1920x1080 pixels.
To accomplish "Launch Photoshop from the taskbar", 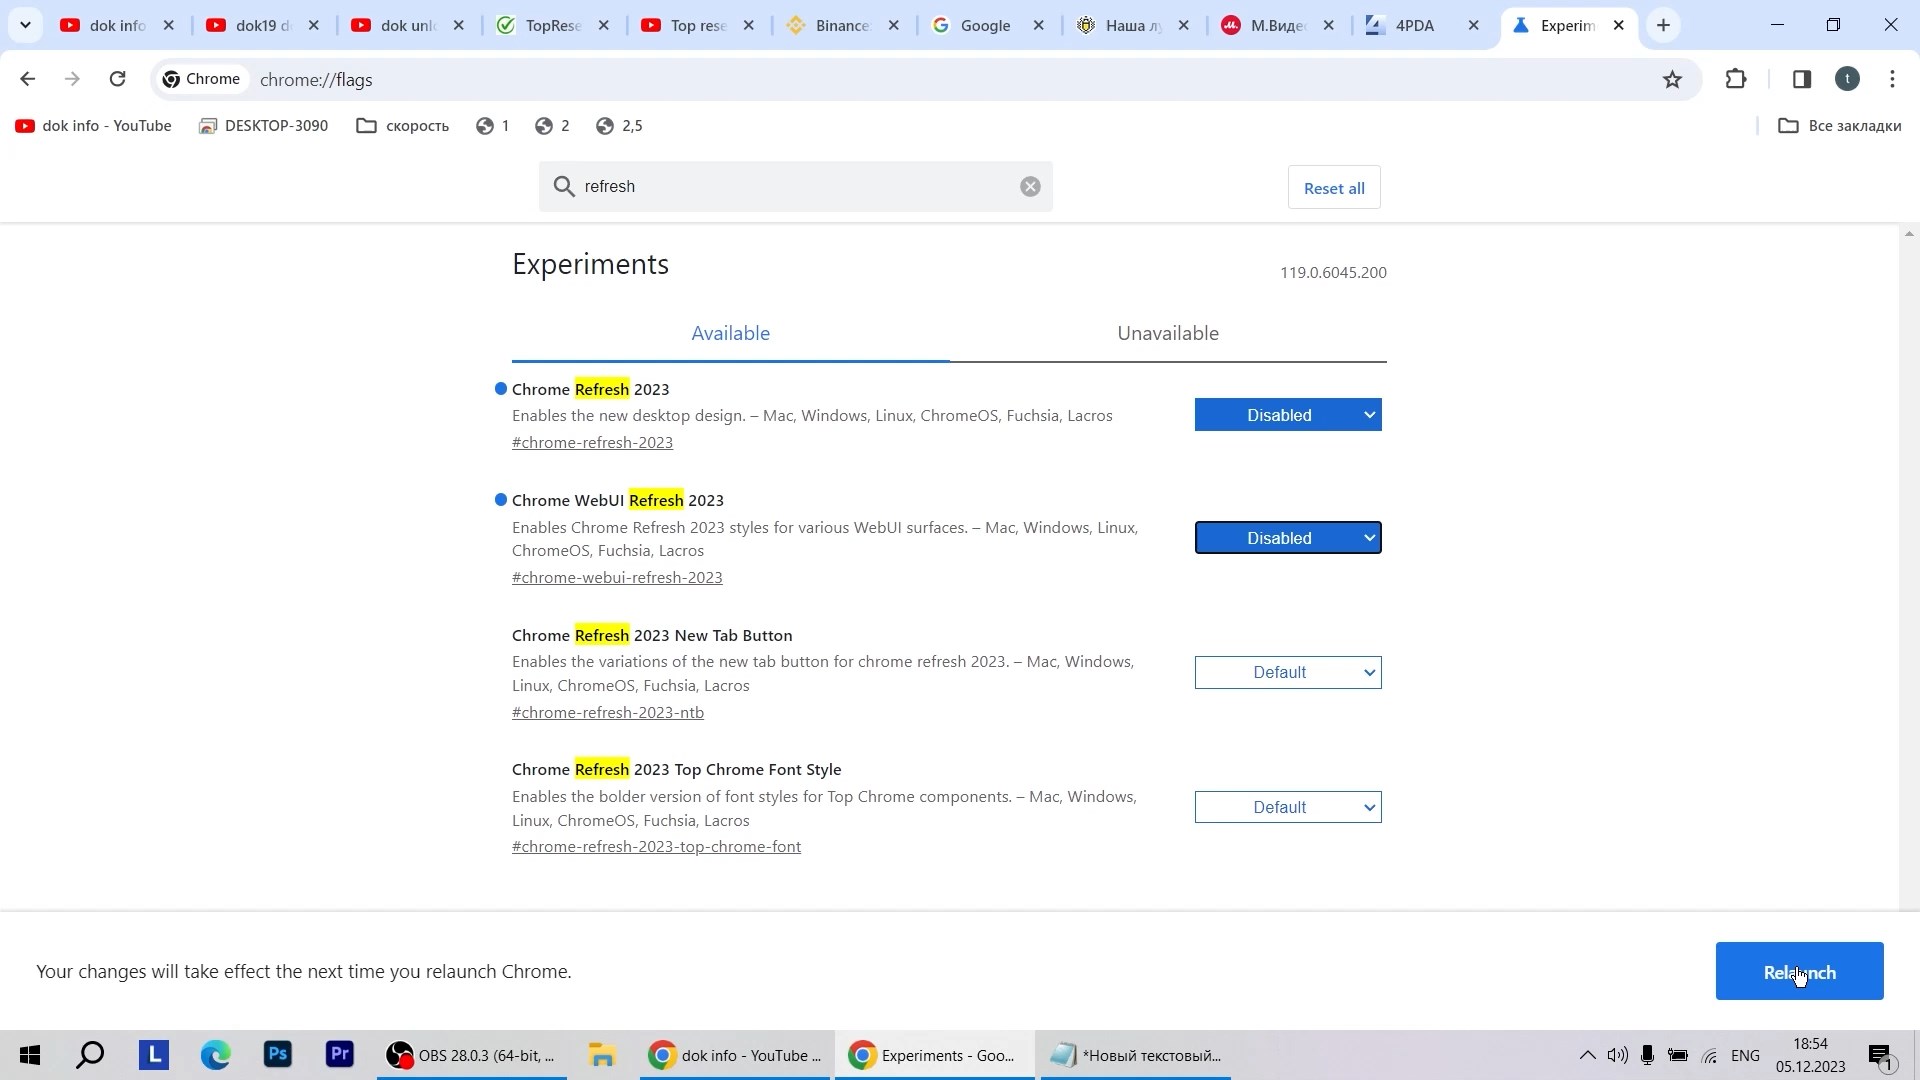I will point(278,1055).
